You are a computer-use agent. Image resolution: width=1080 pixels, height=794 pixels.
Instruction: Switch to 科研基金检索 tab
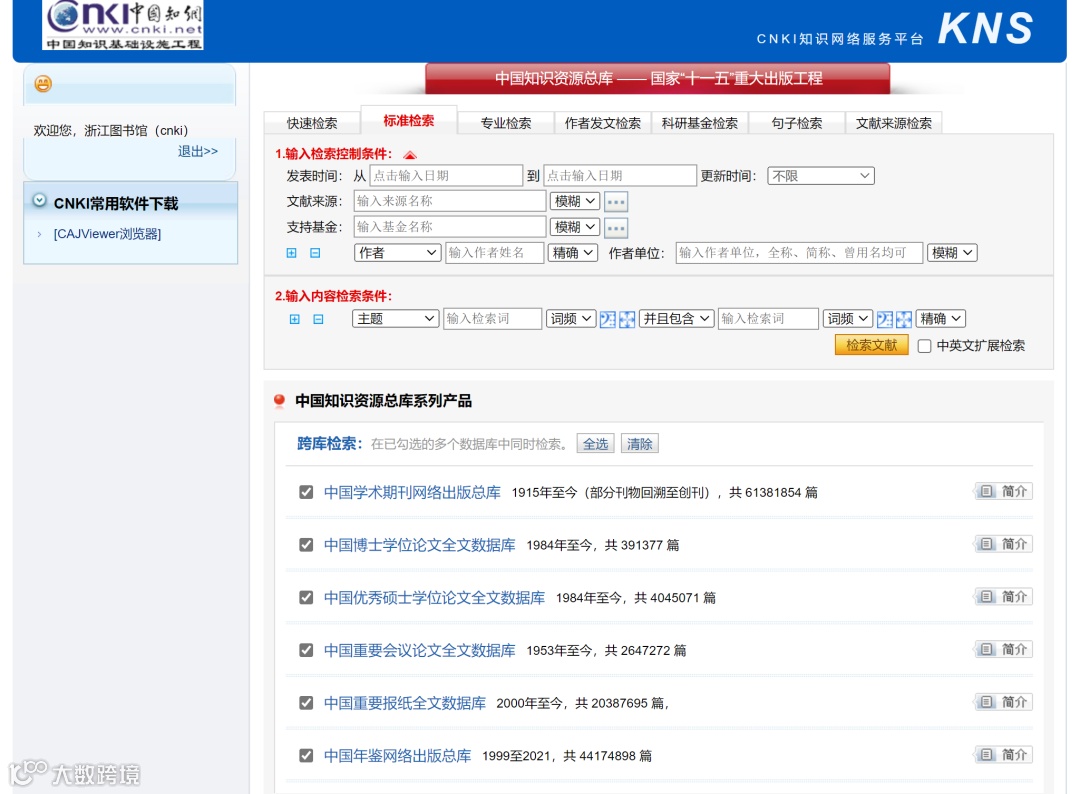[700, 123]
